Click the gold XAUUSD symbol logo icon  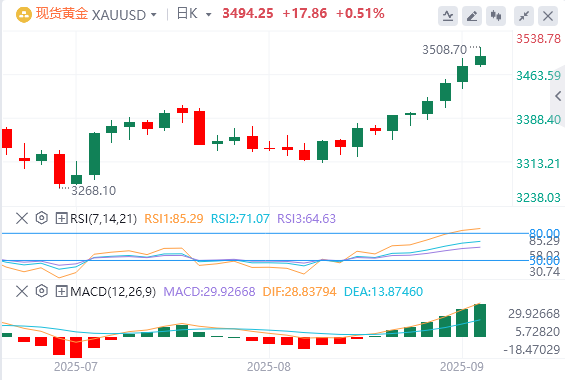pos(24,15)
